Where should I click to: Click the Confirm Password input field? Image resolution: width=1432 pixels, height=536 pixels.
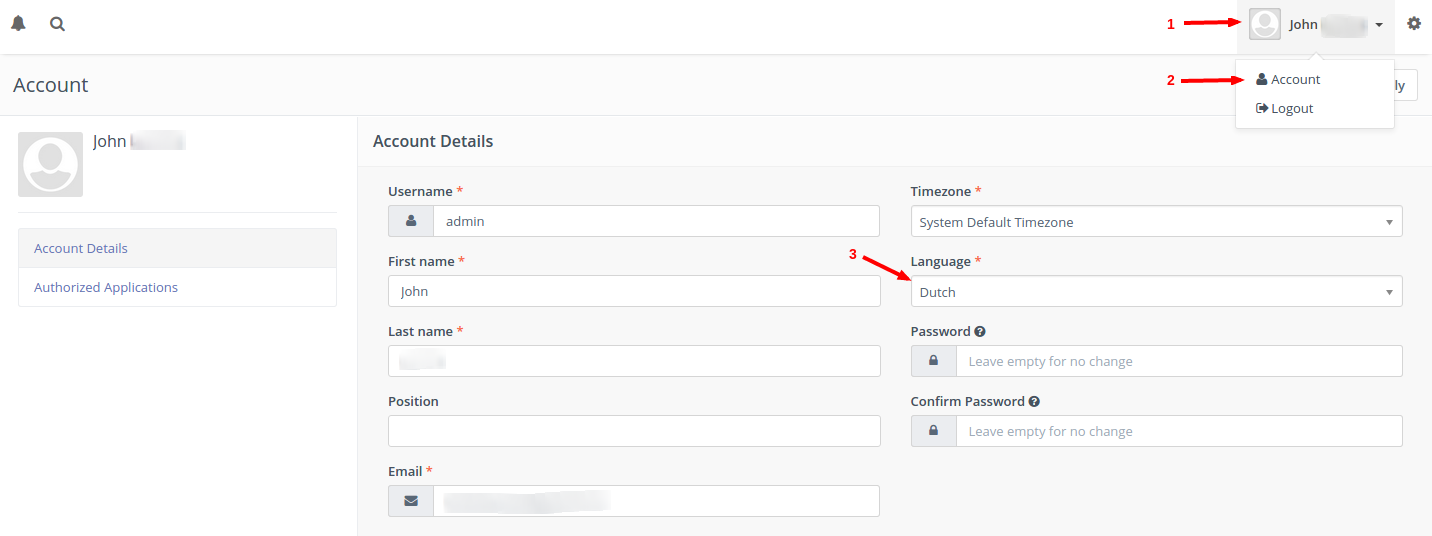[x=1178, y=431]
